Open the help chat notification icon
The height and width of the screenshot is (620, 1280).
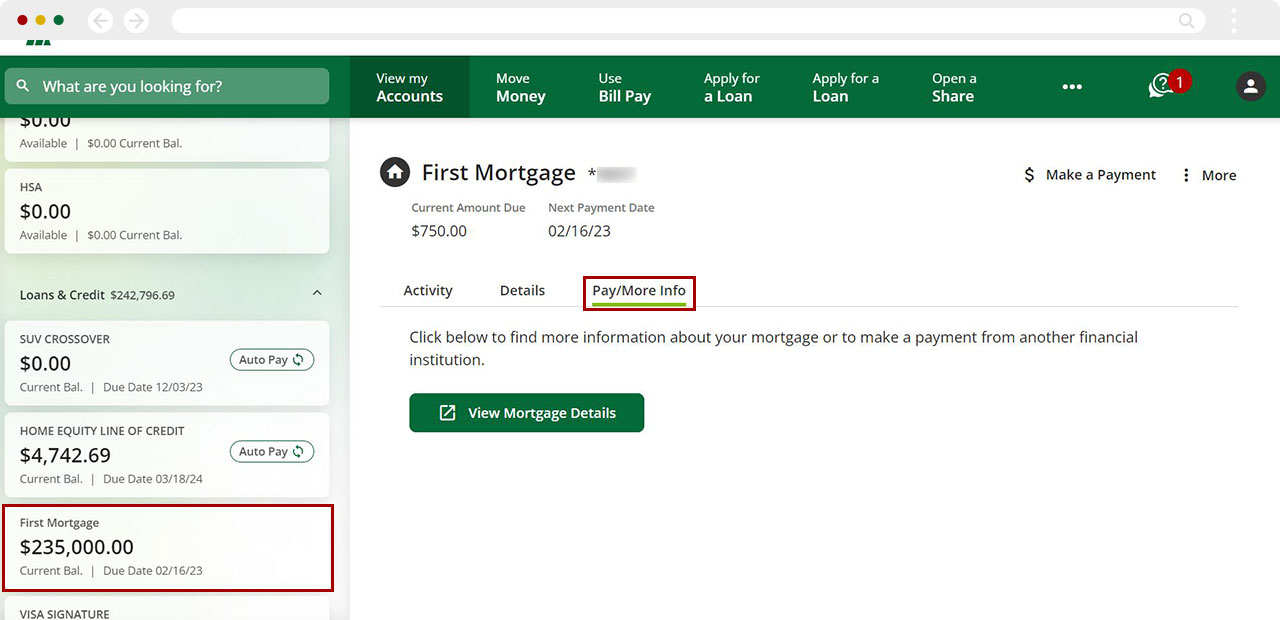coord(1161,86)
